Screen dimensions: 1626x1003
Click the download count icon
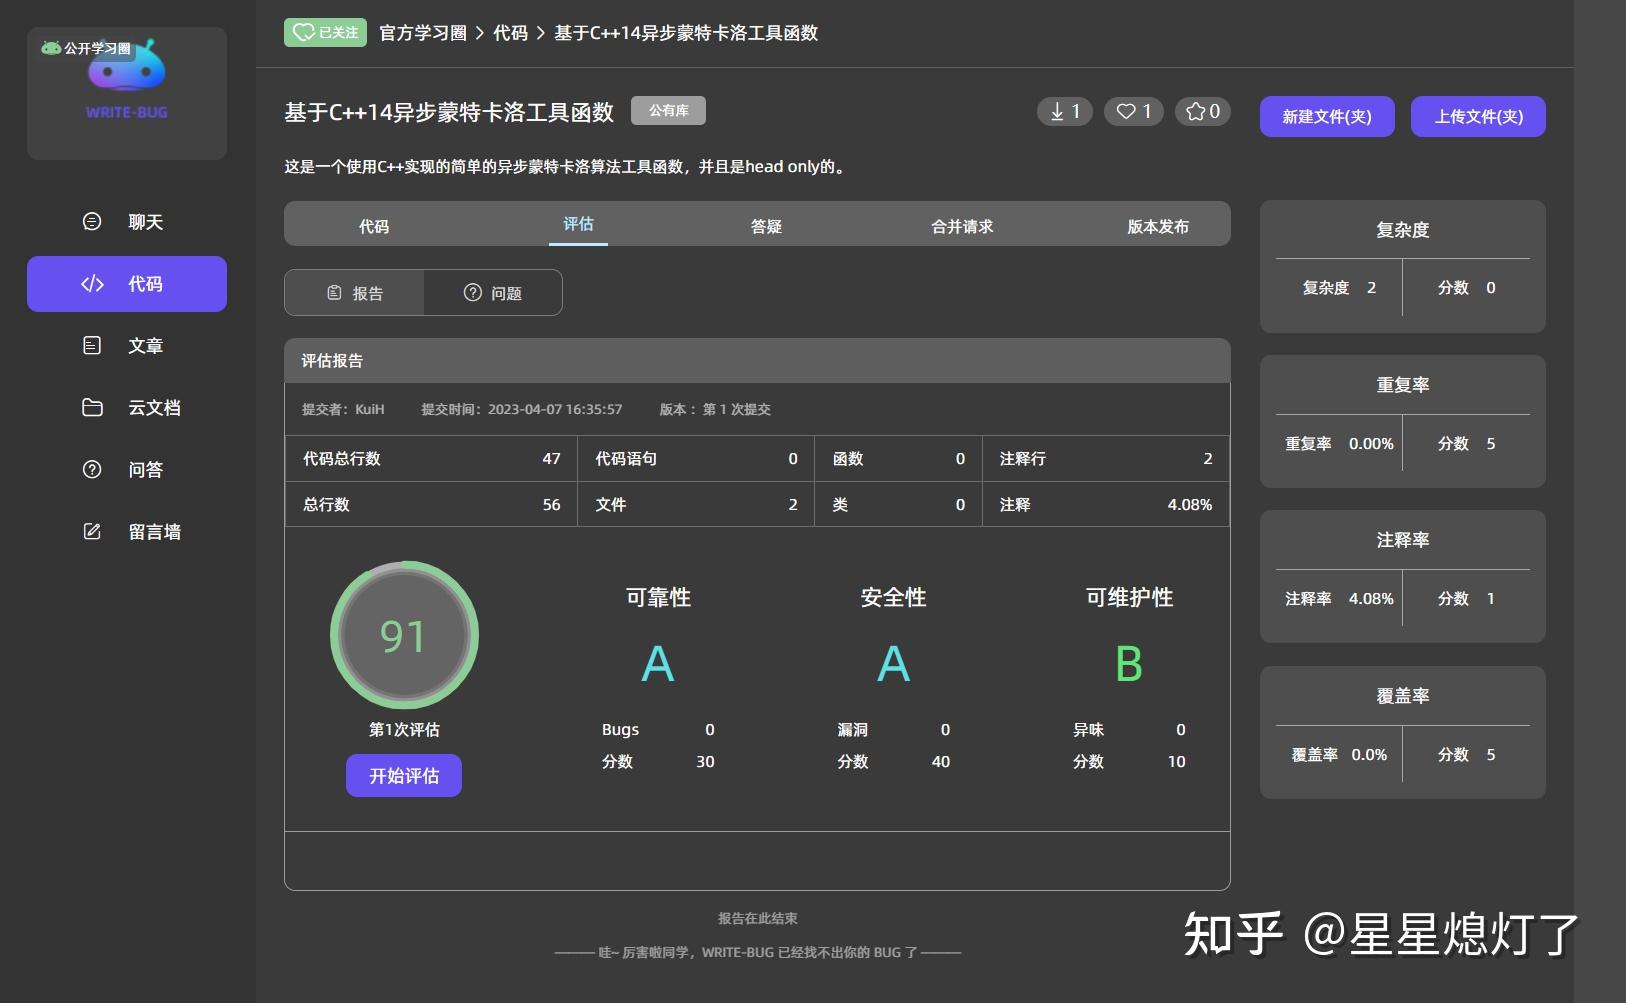click(x=1057, y=112)
